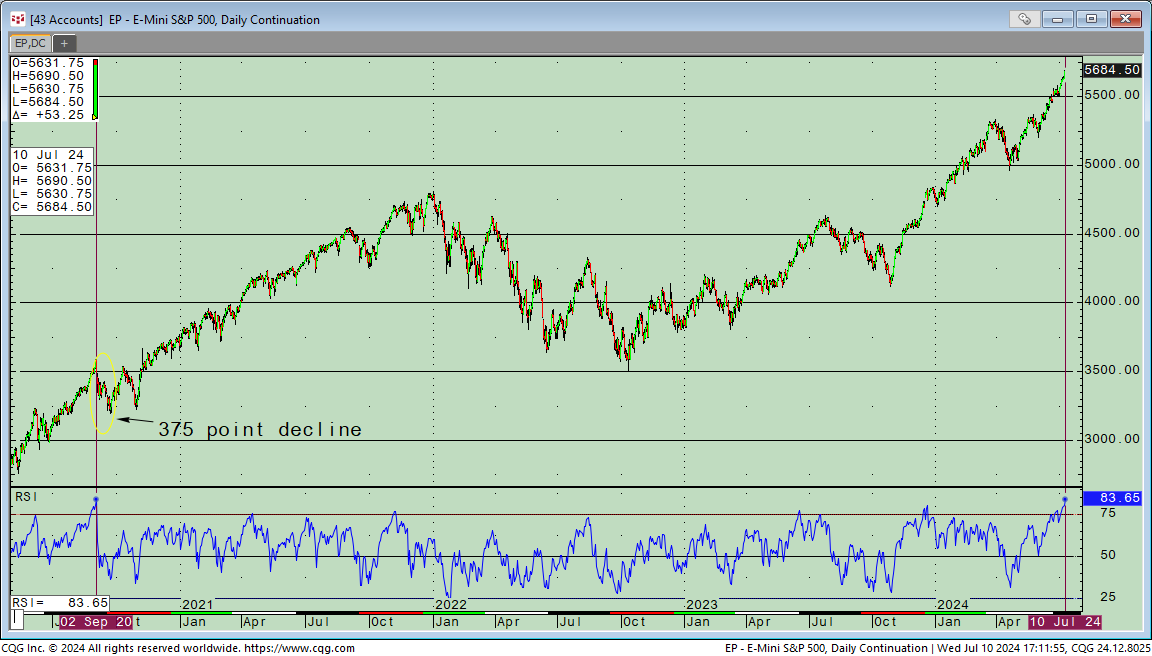The width and height of the screenshot is (1152, 656).
Task: Click the highlighted 10 Jul 24 date marker
Action: coord(1065,622)
